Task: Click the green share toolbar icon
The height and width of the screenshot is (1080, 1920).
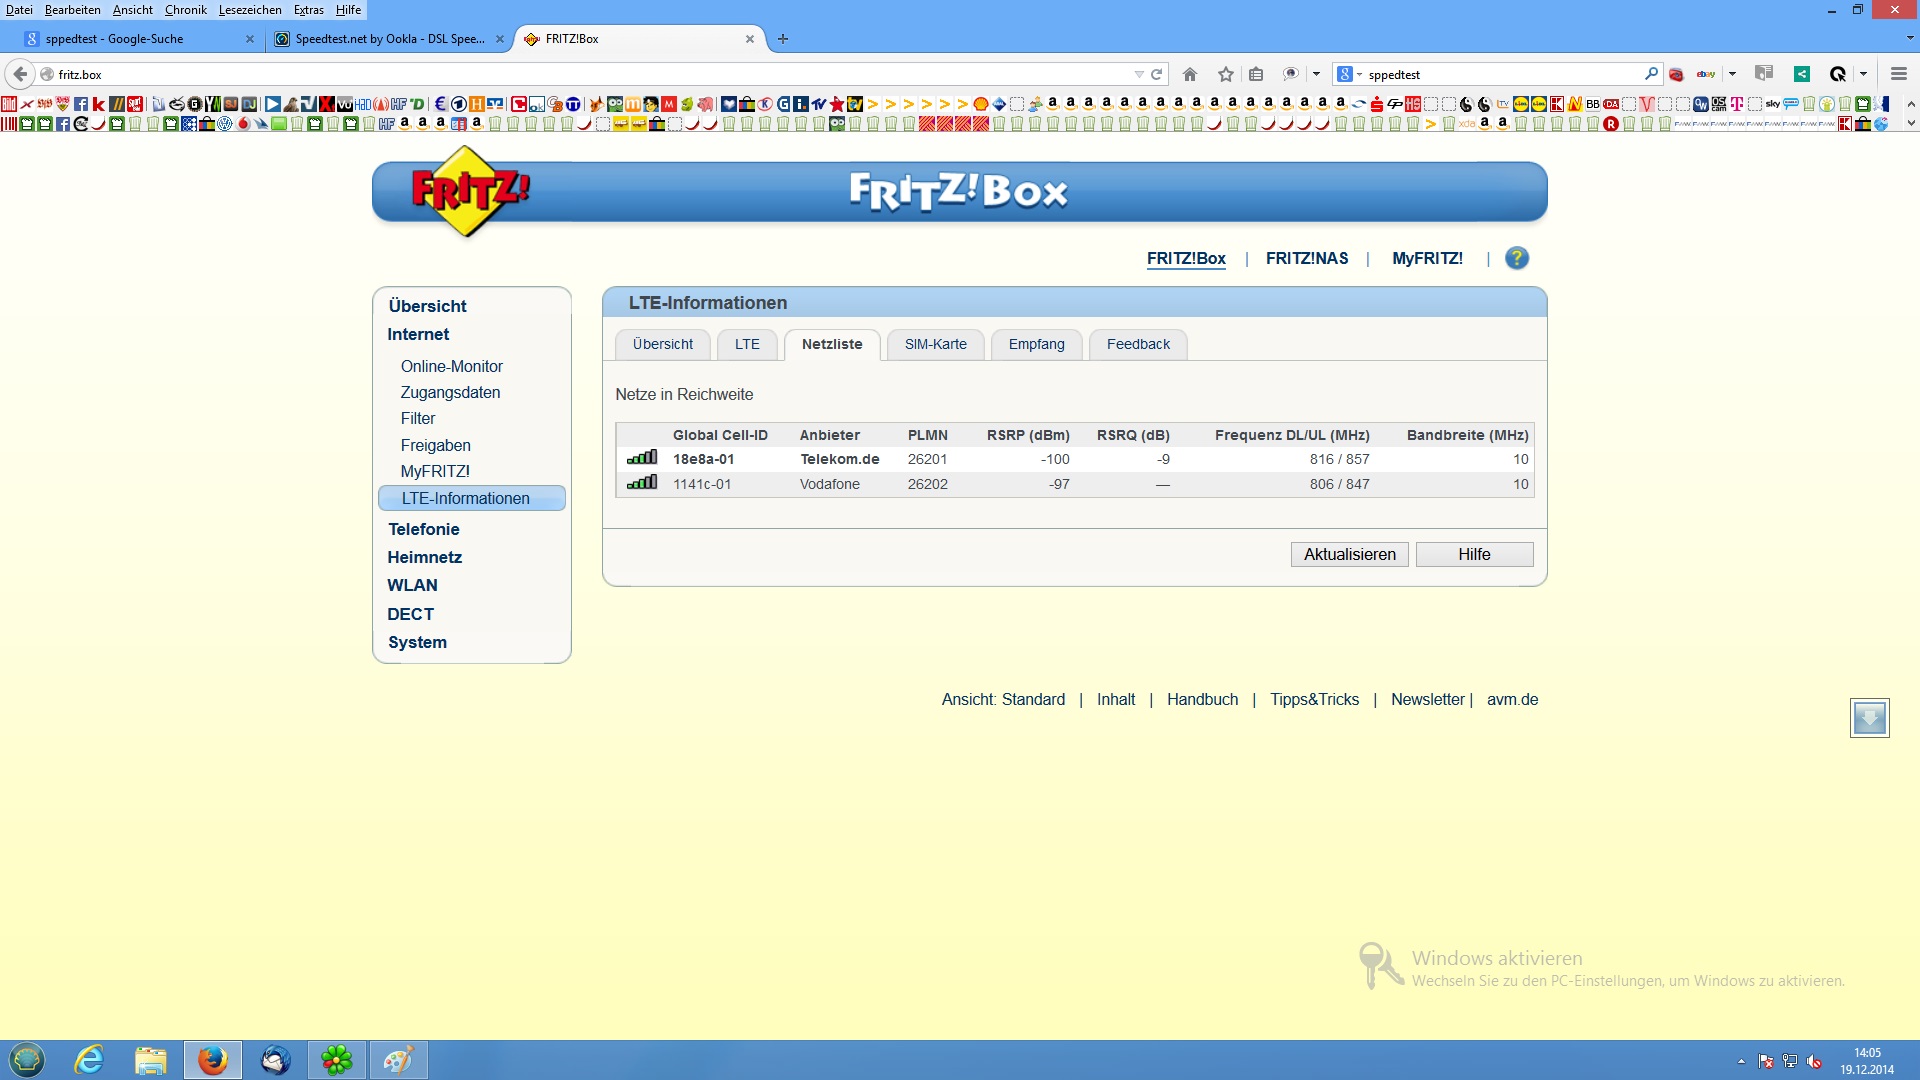Action: coord(1801,74)
